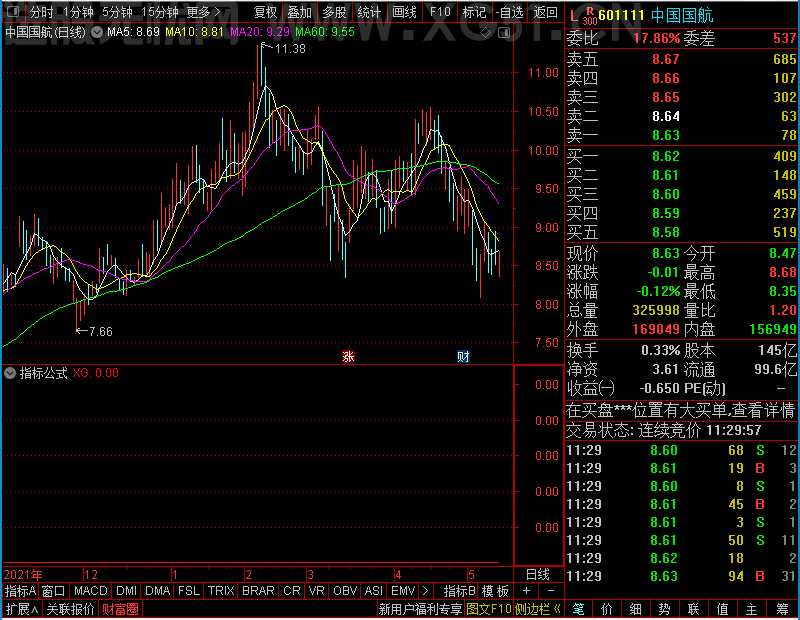Switch to 5分钟 chart

(117, 12)
